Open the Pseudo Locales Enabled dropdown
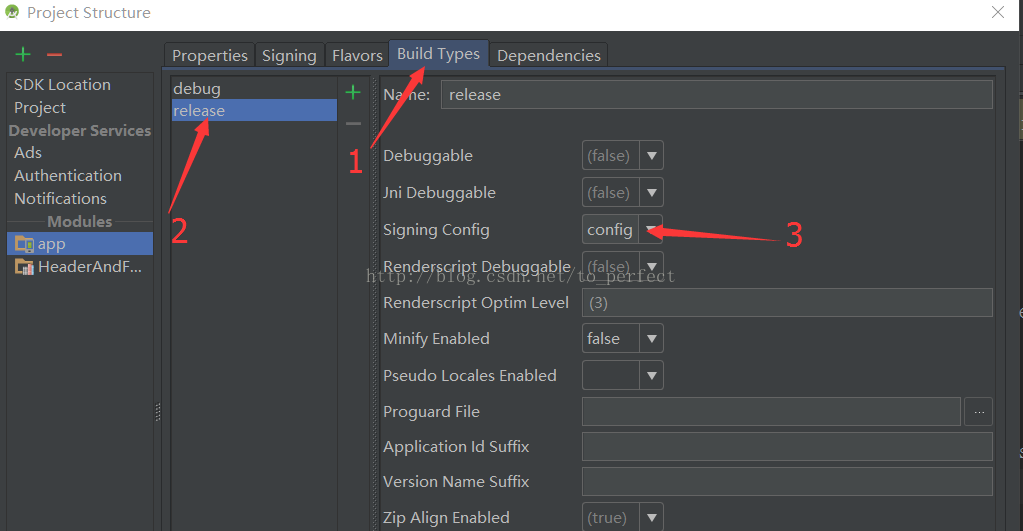Viewport: 1023px width, 531px height. click(x=651, y=375)
